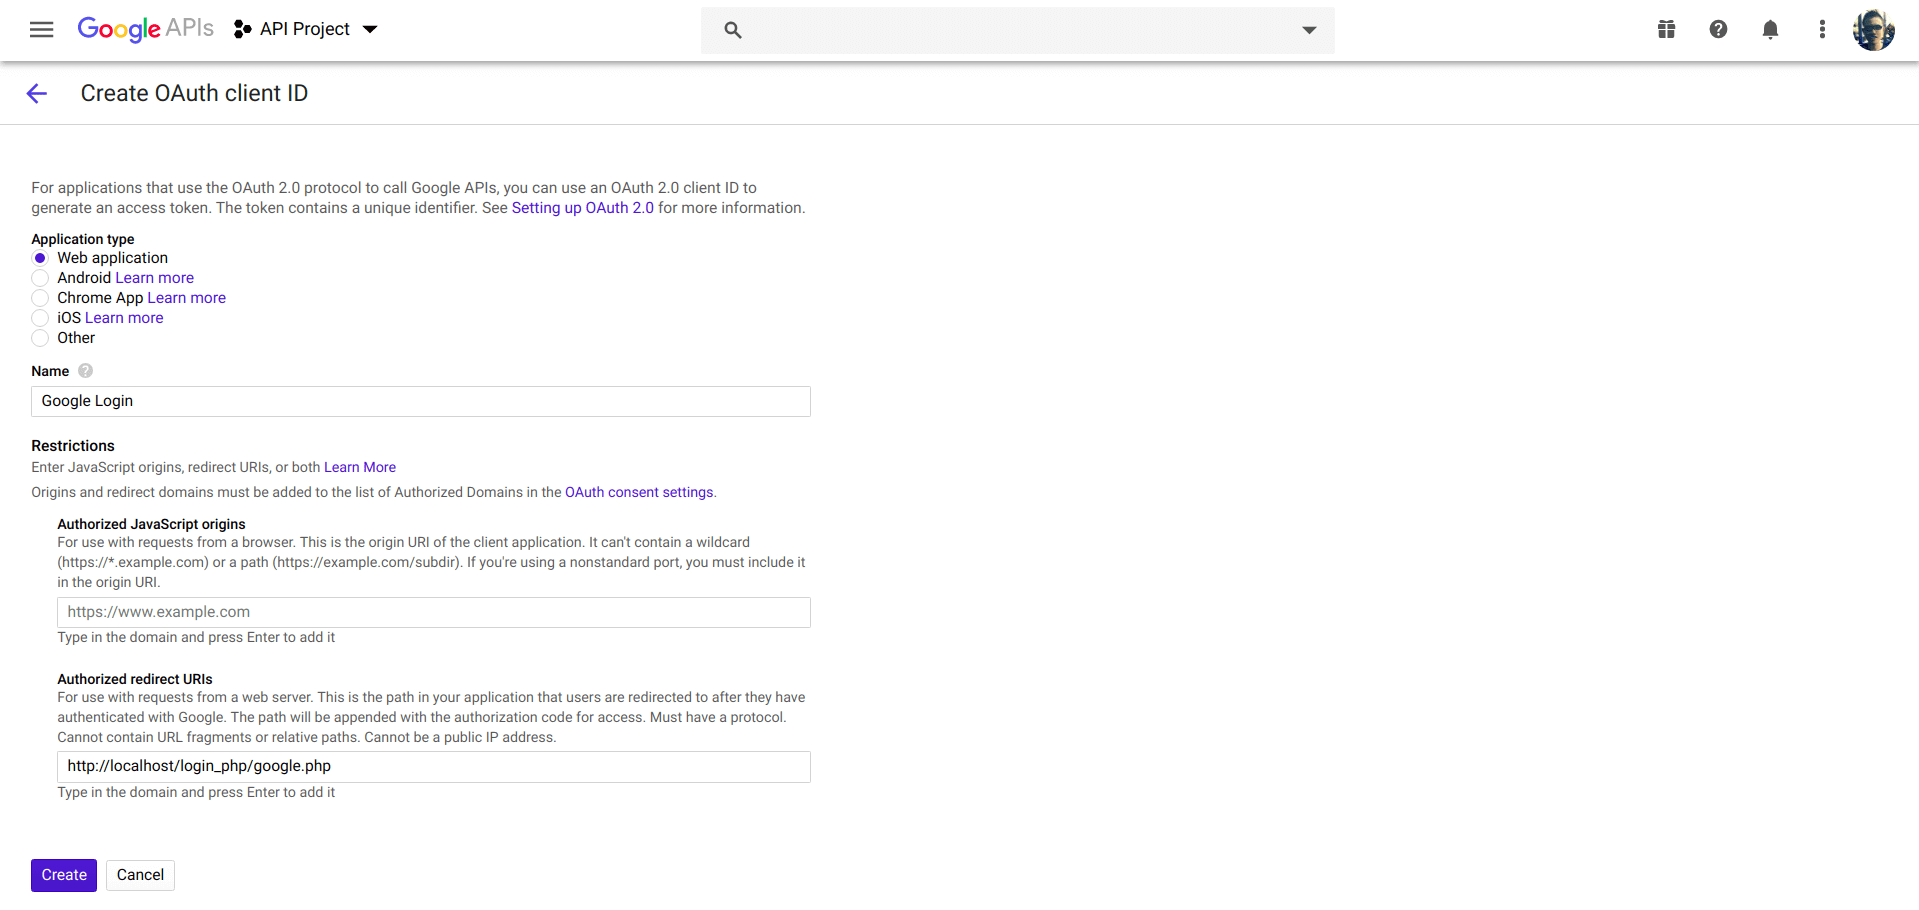Select Android application type
Viewport: 1919px width, 910px height.
(x=40, y=278)
